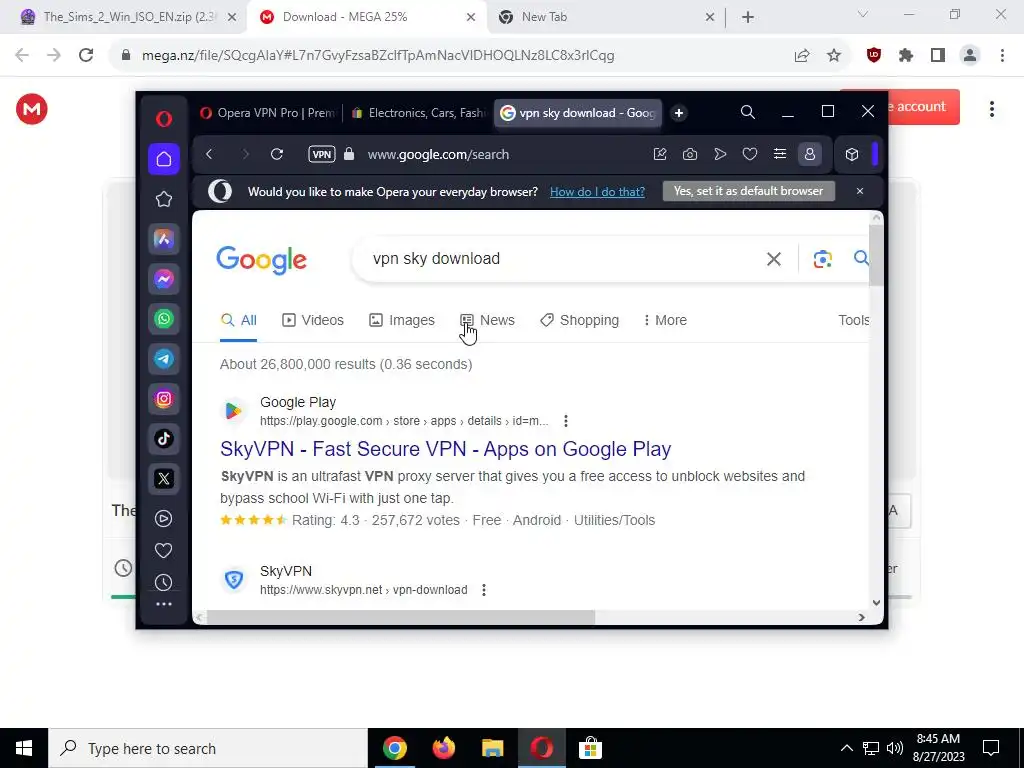Screen dimensions: 1024x768
Task: Click Opera edit page icon in address bar
Action: click(x=660, y=154)
